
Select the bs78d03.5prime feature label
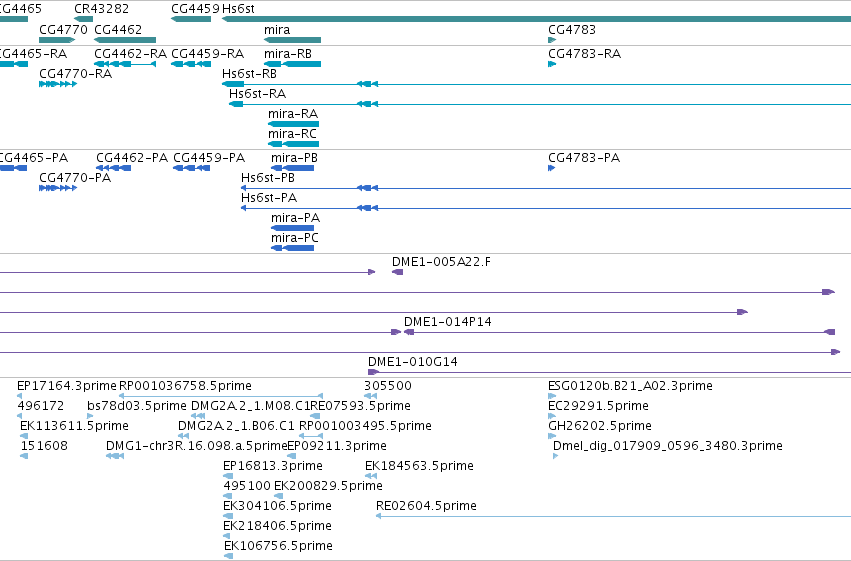point(137,406)
